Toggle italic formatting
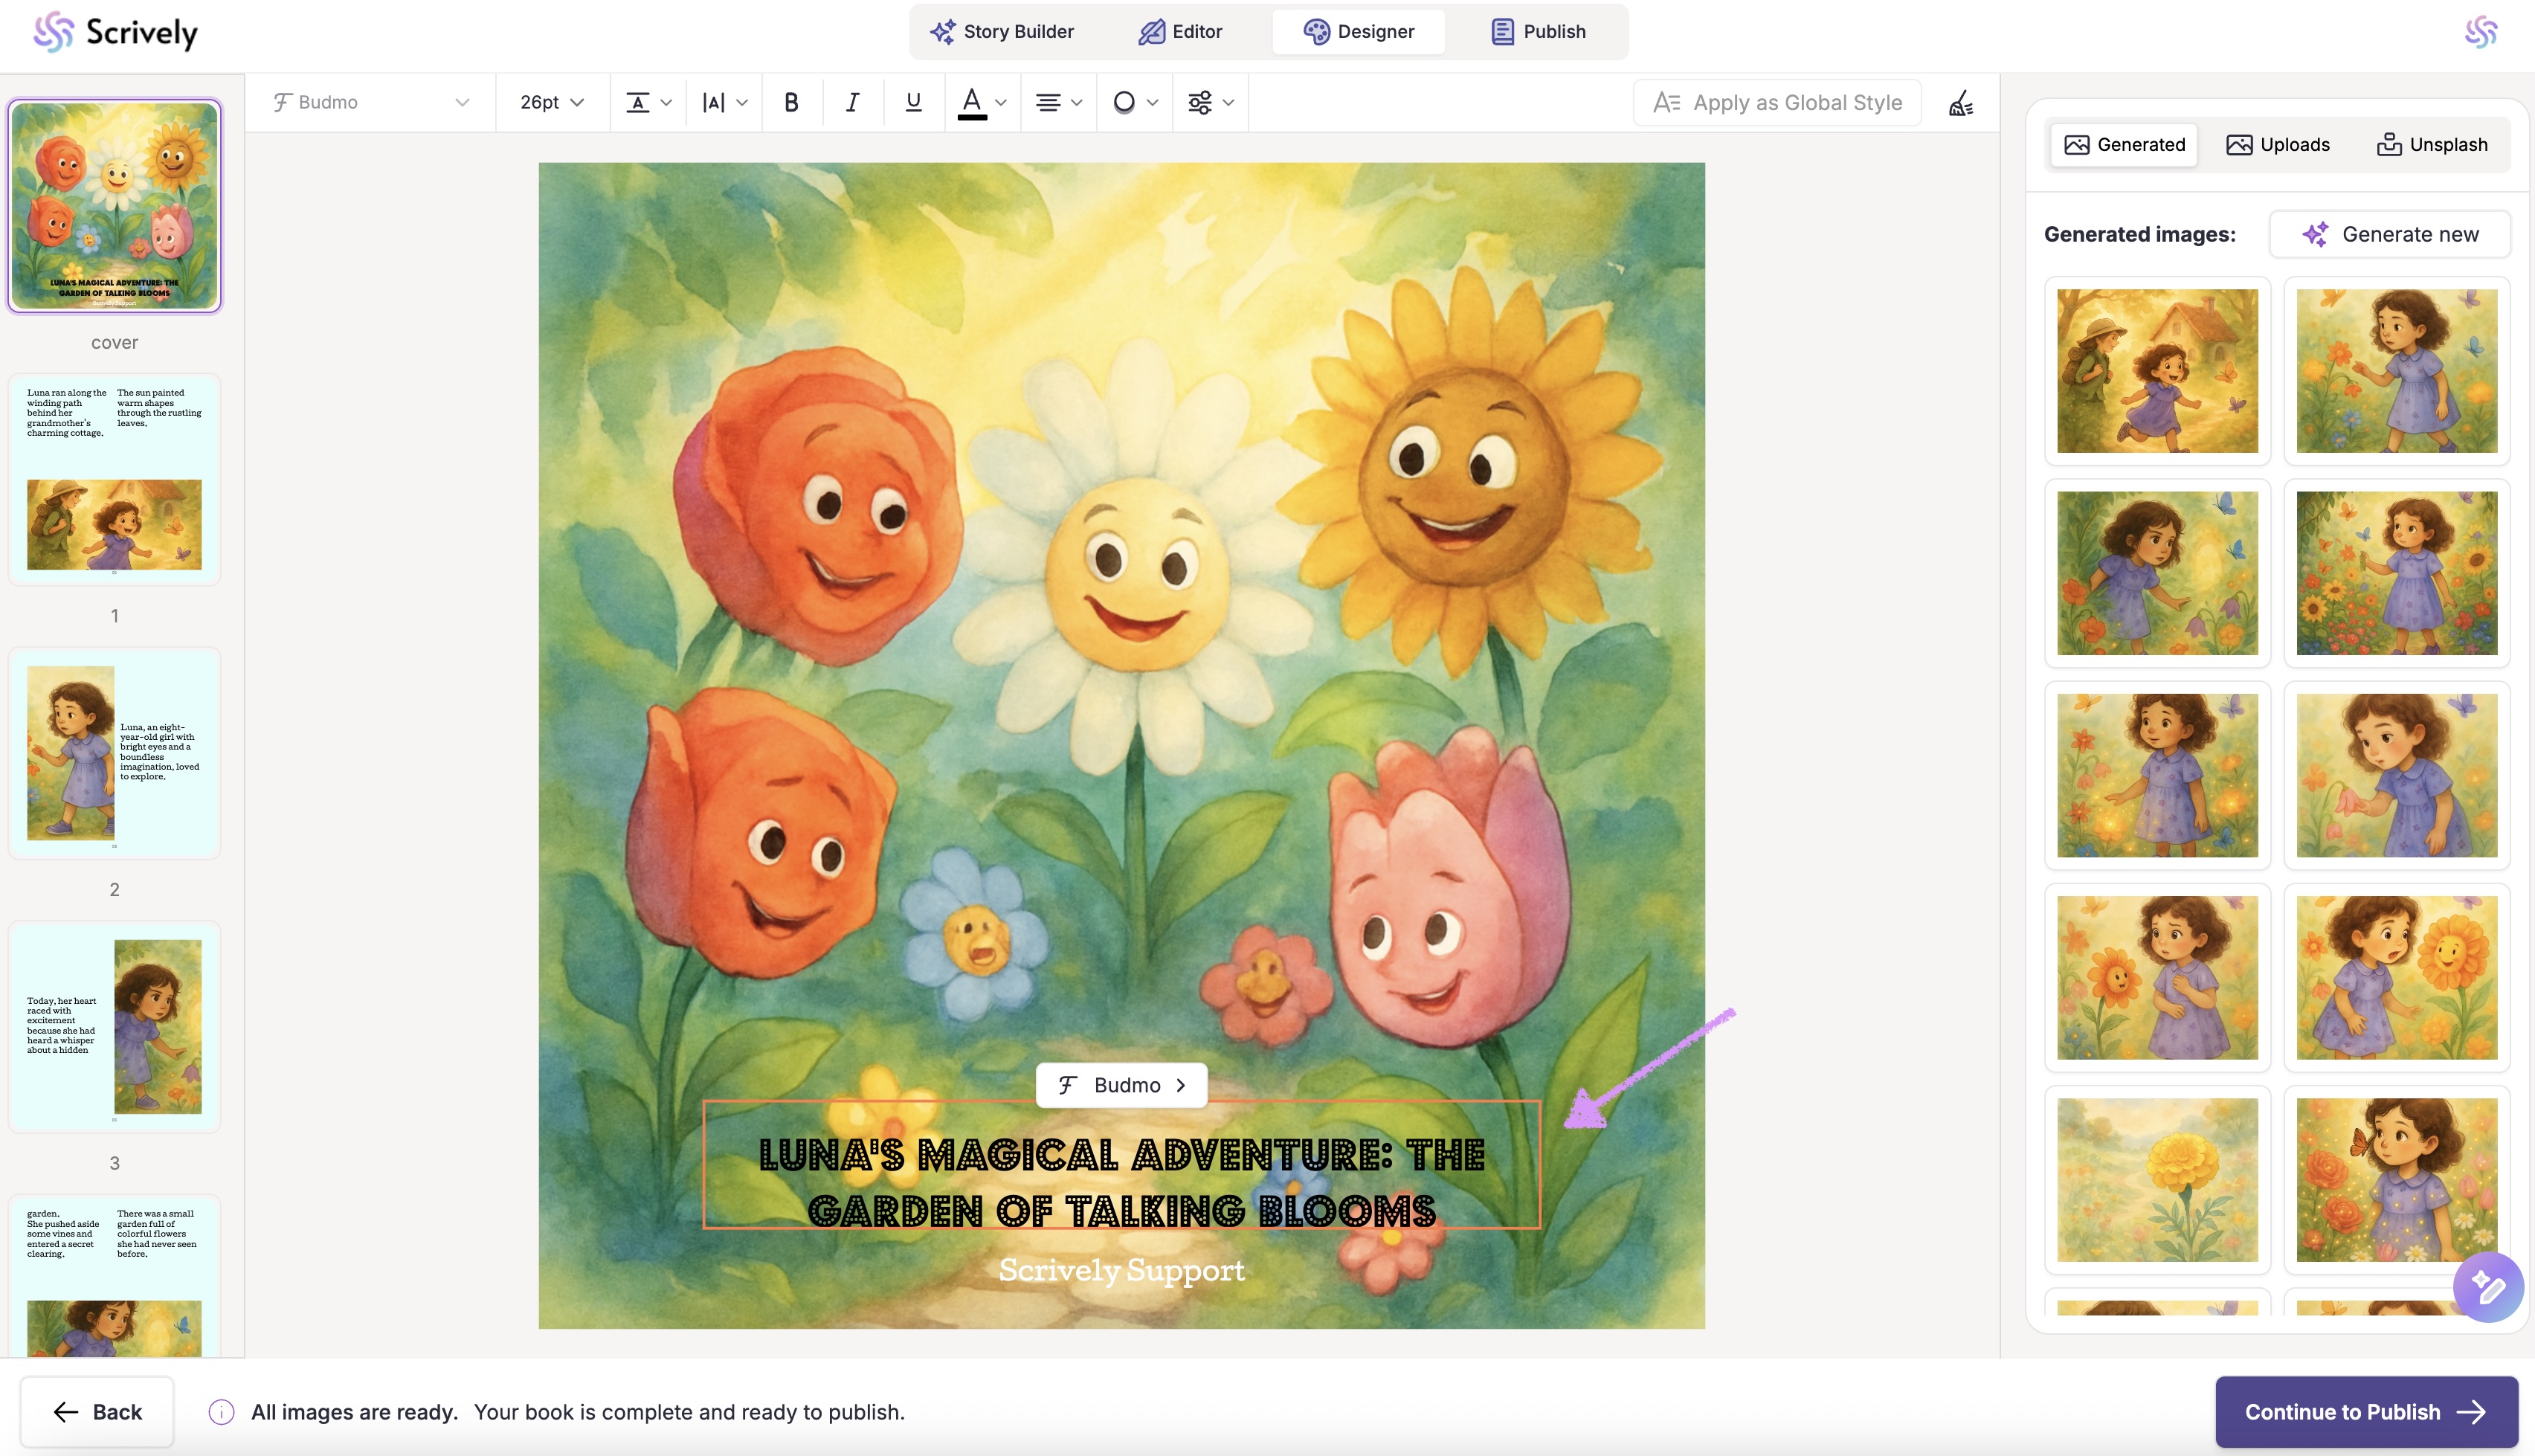This screenshot has width=2535, height=1456. (x=852, y=102)
